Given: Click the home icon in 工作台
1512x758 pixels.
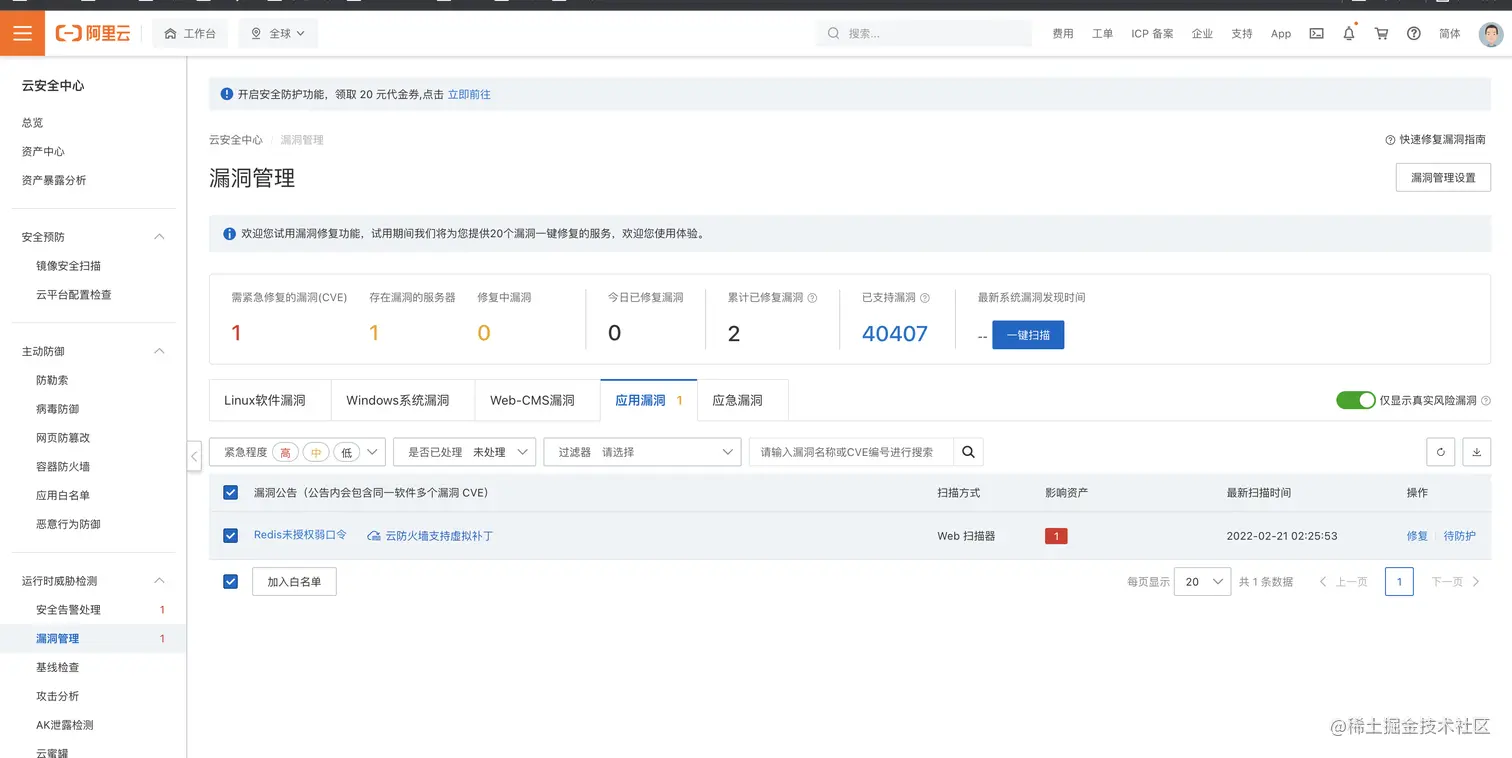Looking at the screenshot, I should [170, 34].
